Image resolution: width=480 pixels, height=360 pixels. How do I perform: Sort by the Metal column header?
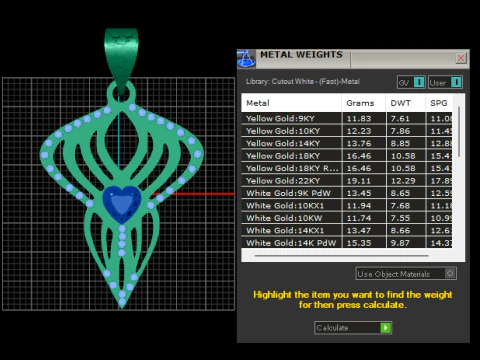tap(291, 103)
